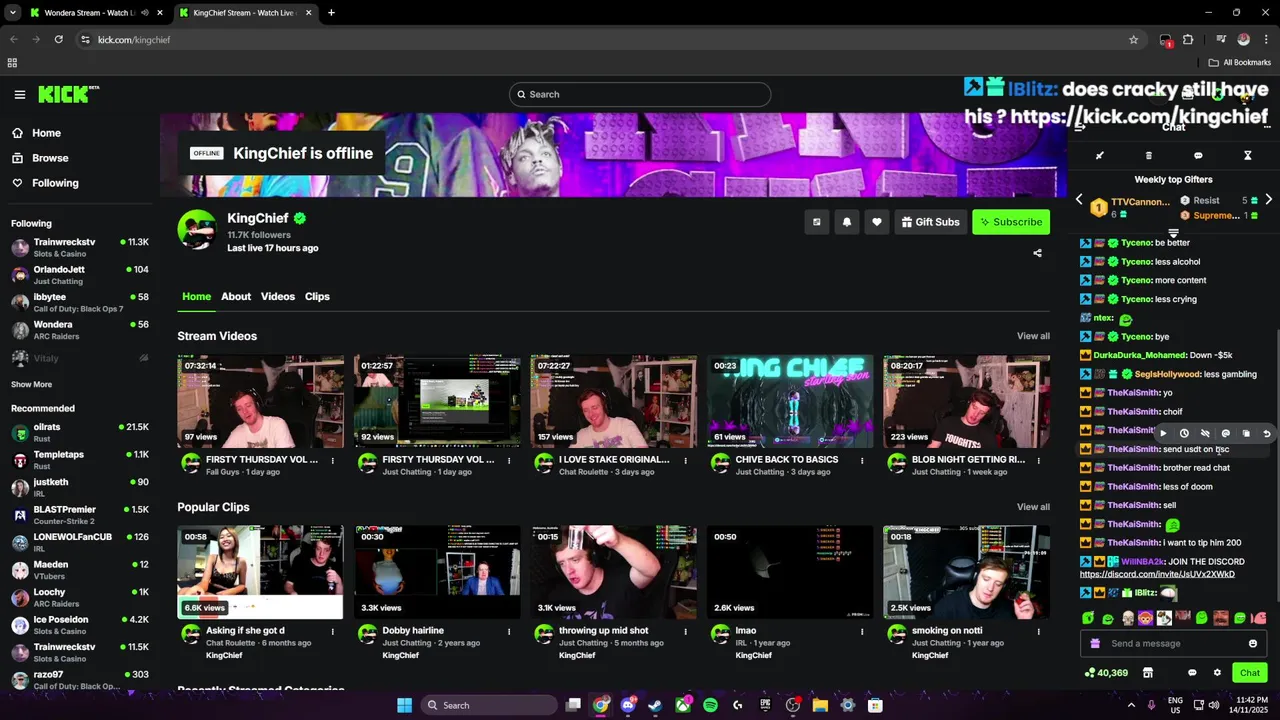Click View all for Stream Videos
Viewport: 1280px width, 720px height.
click(1033, 336)
